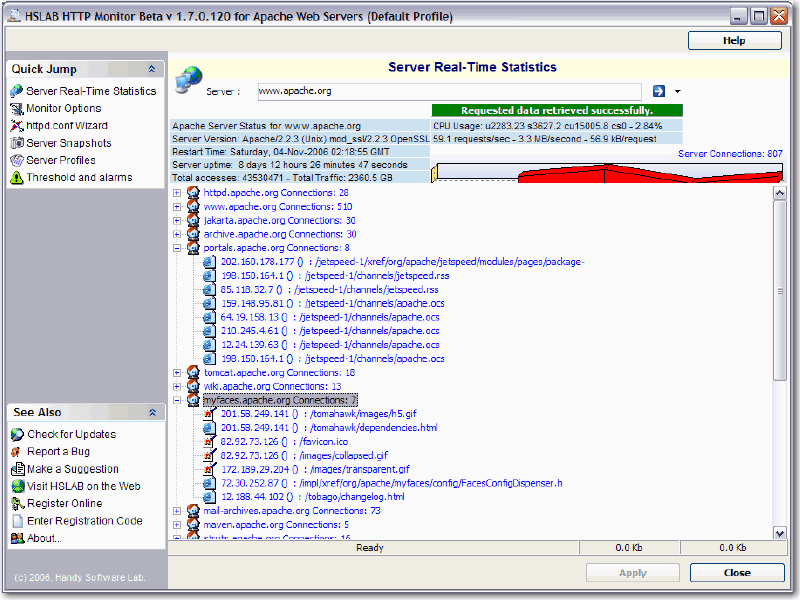Click Visit HSLAB on the Web icon

pos(18,486)
